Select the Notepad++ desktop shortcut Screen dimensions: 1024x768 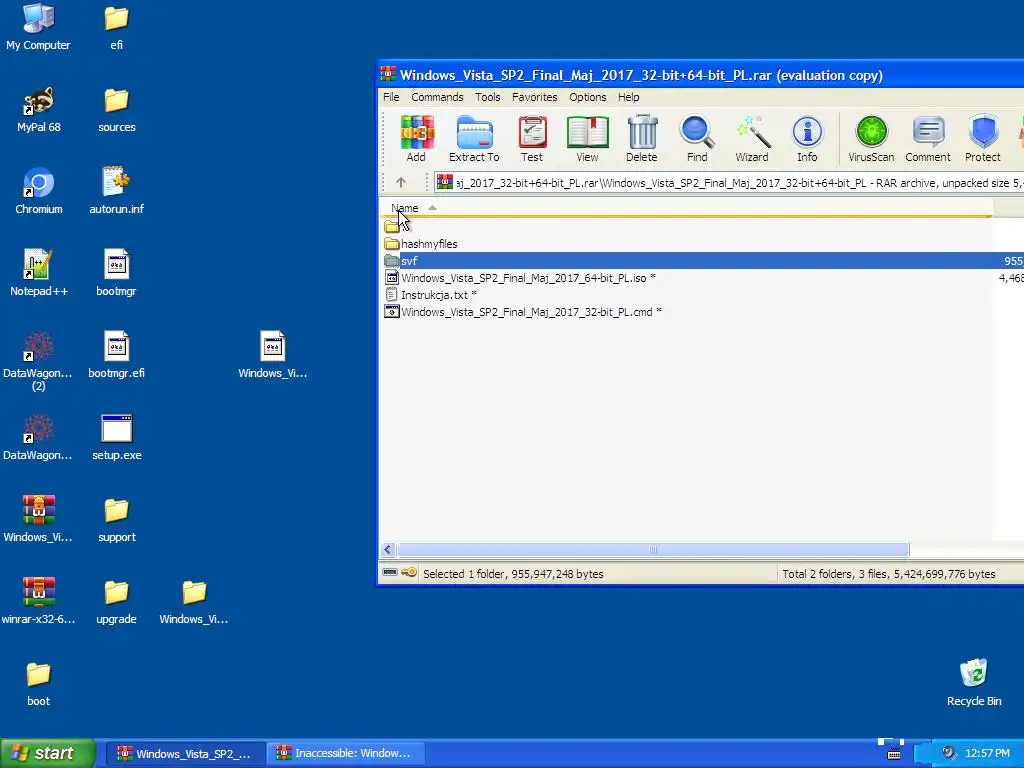click(39, 273)
